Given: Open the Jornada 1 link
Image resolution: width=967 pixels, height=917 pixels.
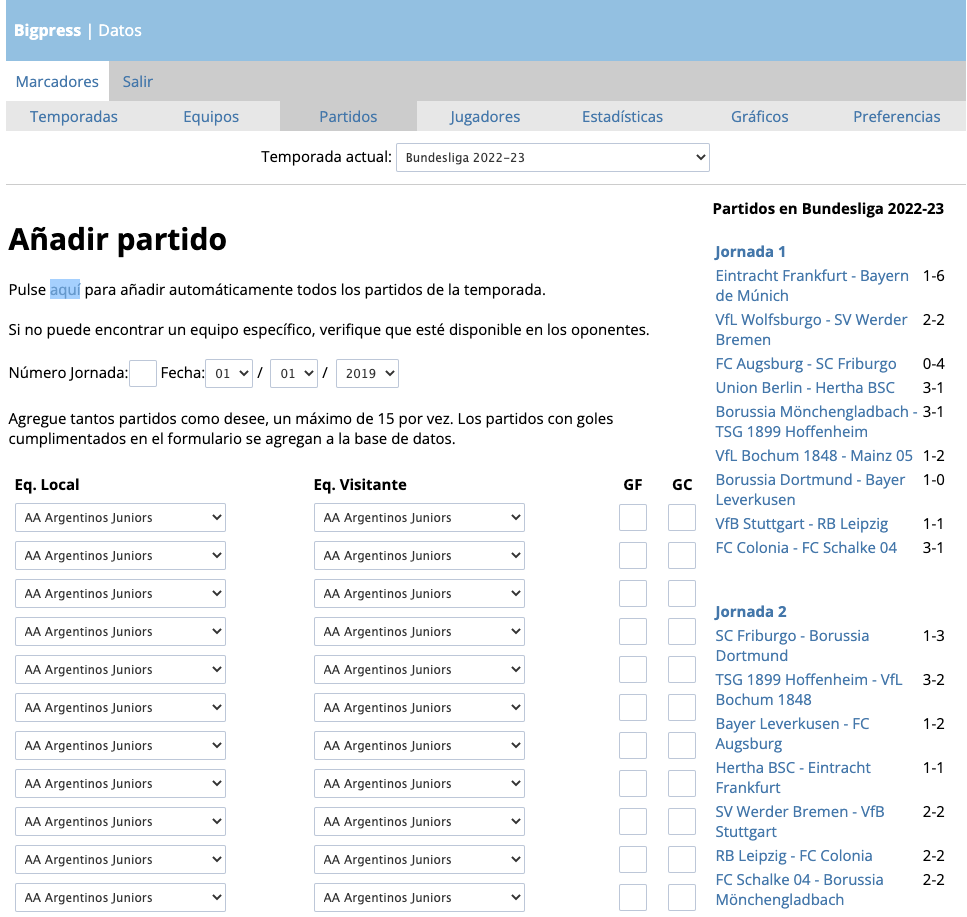Looking at the screenshot, I should [750, 252].
